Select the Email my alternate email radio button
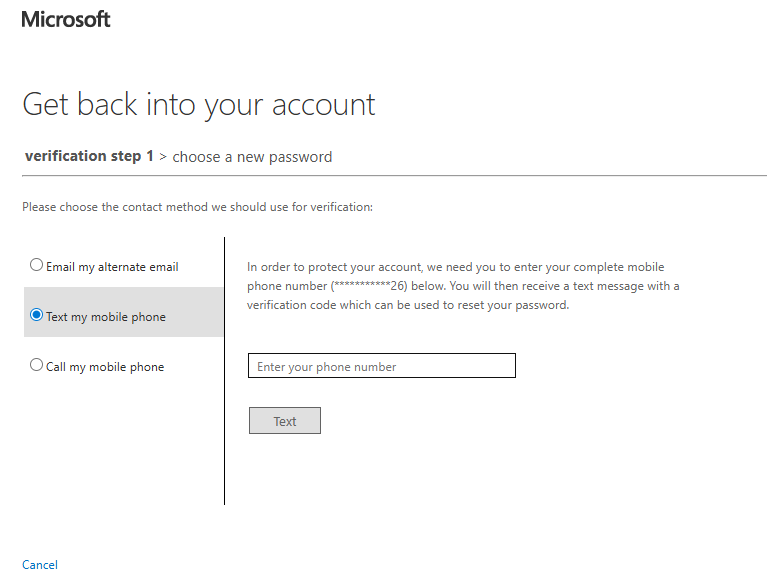This screenshot has height=583, width=767. tap(36, 265)
